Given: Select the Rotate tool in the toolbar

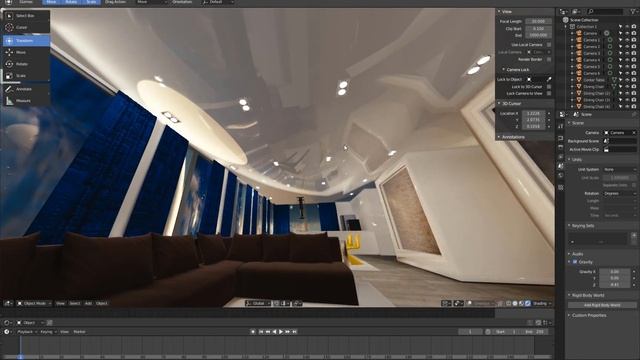Looking at the screenshot, I should tap(27, 64).
